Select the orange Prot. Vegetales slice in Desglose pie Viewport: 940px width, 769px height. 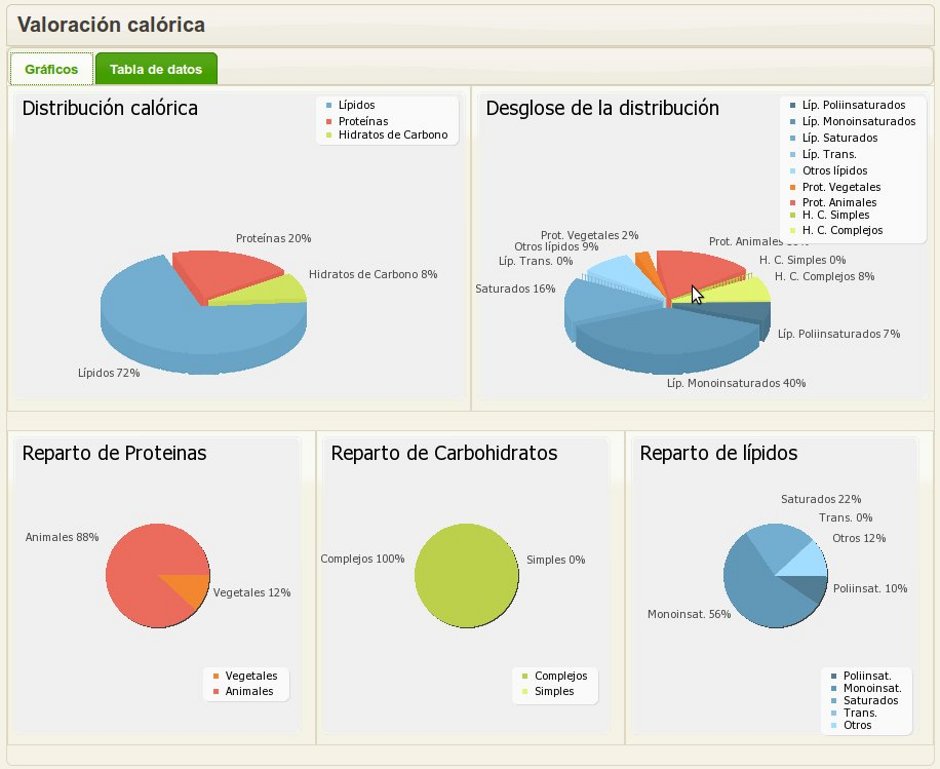point(645,264)
